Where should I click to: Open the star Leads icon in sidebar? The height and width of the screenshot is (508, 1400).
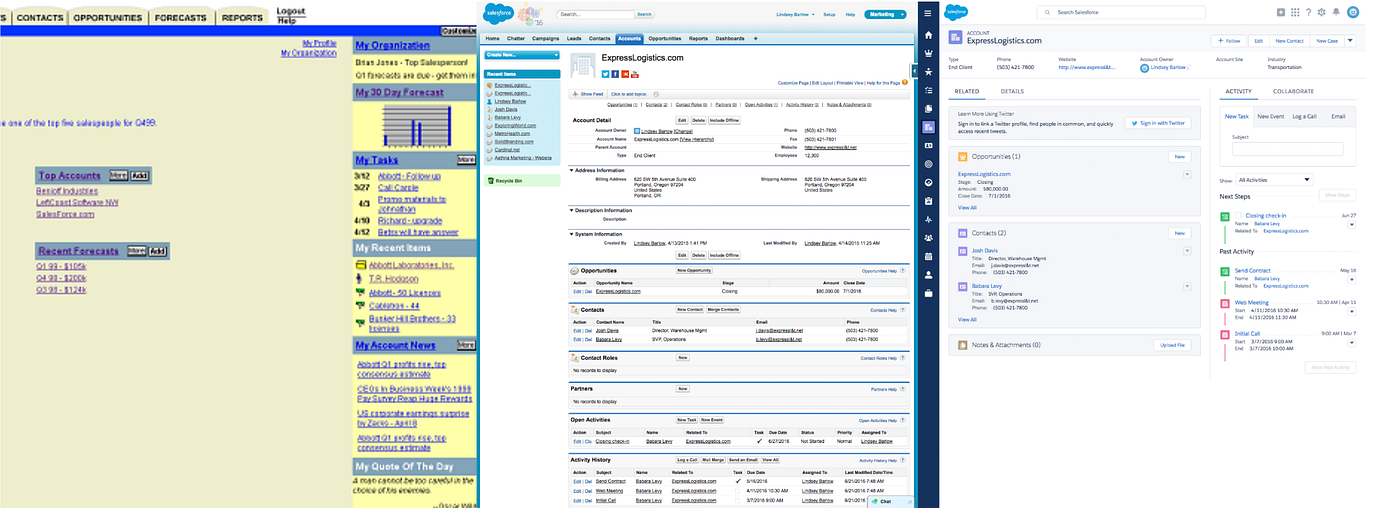[928, 72]
